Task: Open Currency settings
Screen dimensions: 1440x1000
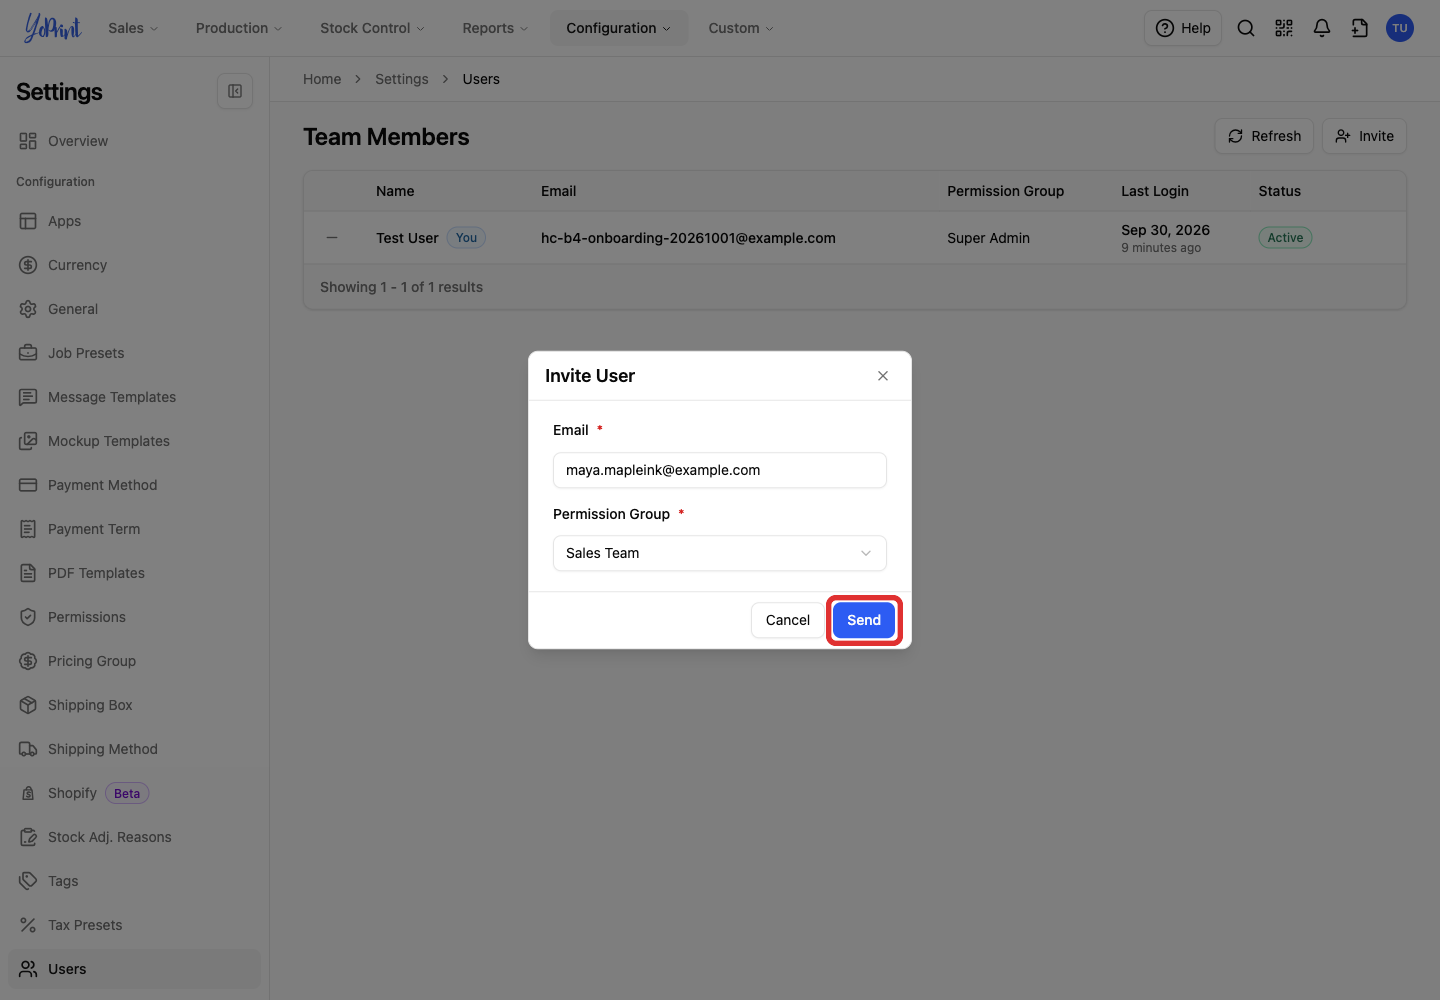Action: pos(134,265)
